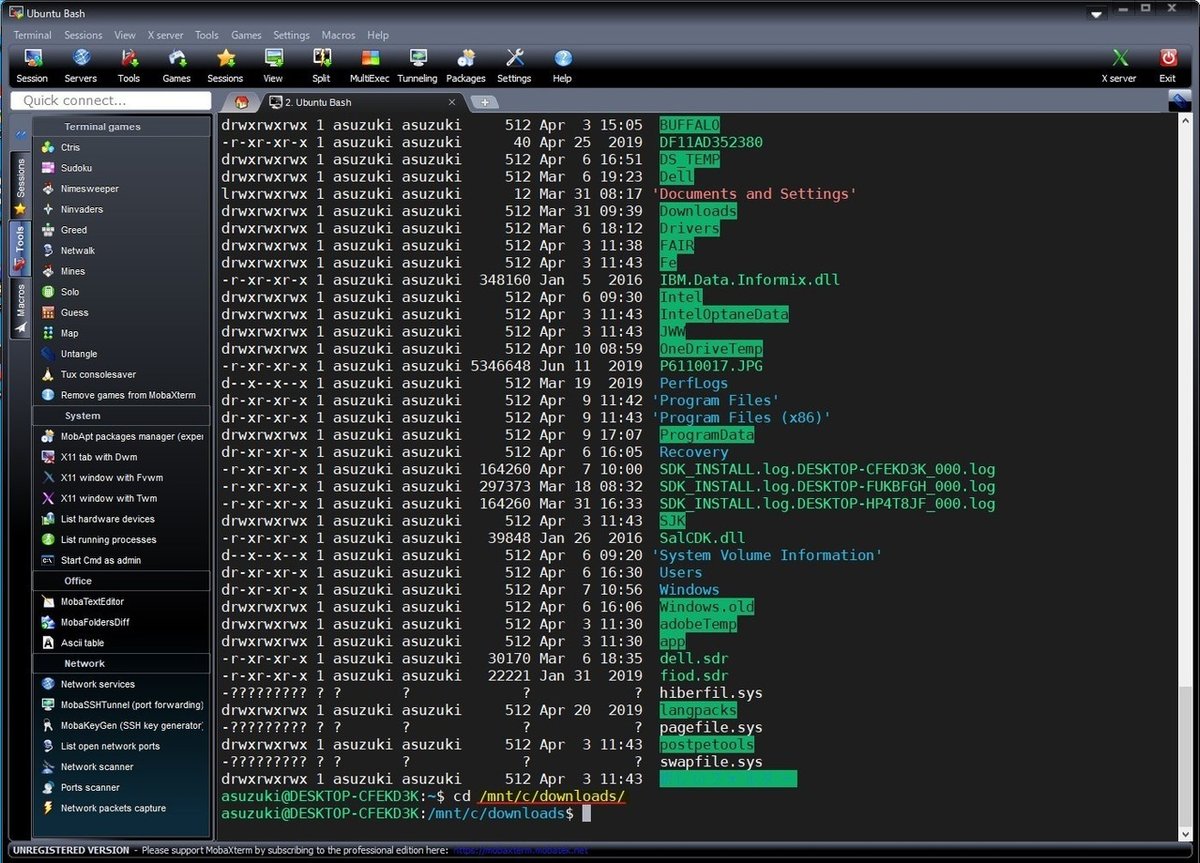Open the MobaXterm subscription link

pos(521,851)
